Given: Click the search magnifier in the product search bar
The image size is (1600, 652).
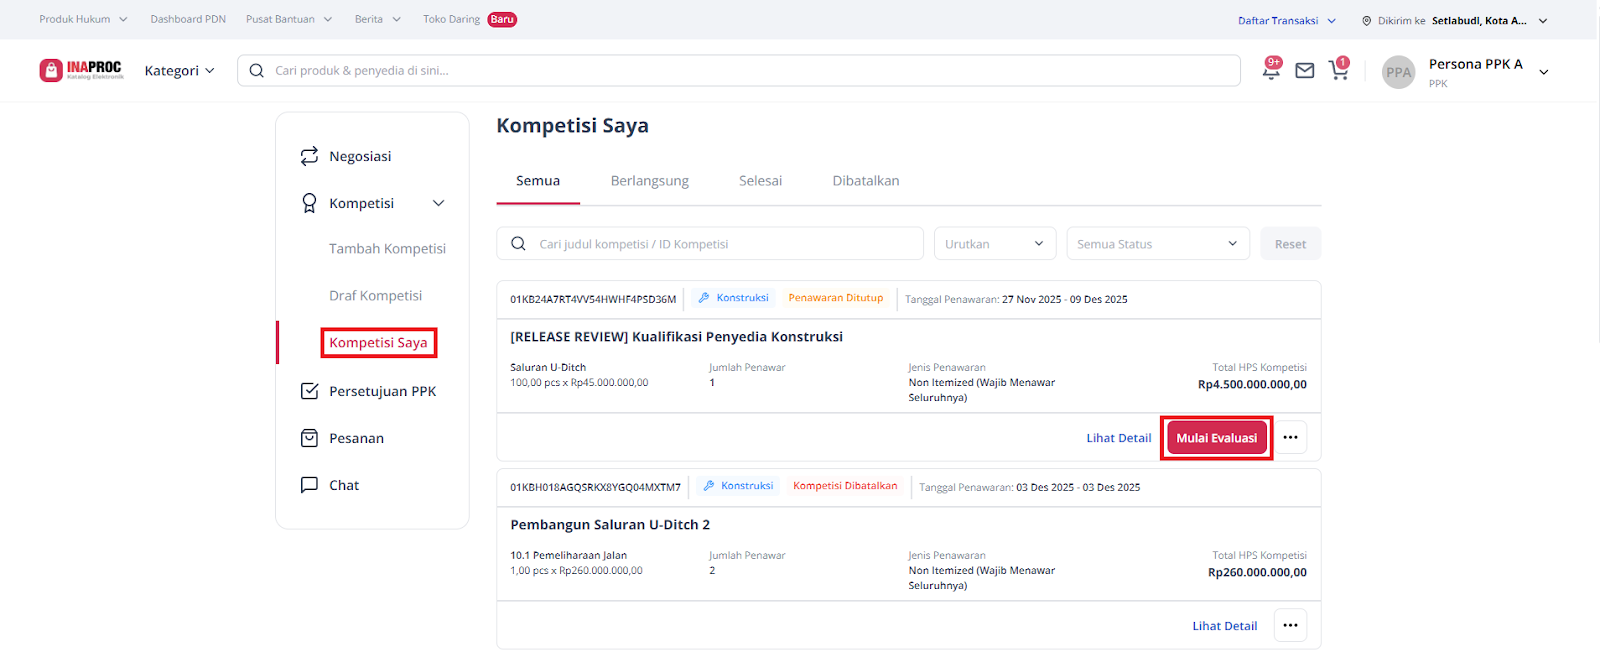Looking at the screenshot, I should point(256,71).
